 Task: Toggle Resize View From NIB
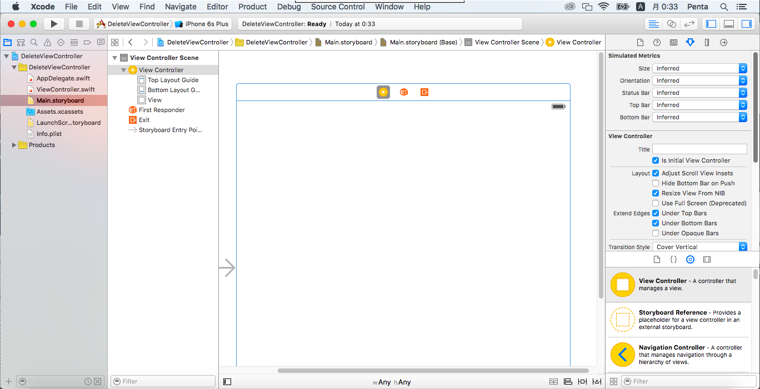point(655,193)
